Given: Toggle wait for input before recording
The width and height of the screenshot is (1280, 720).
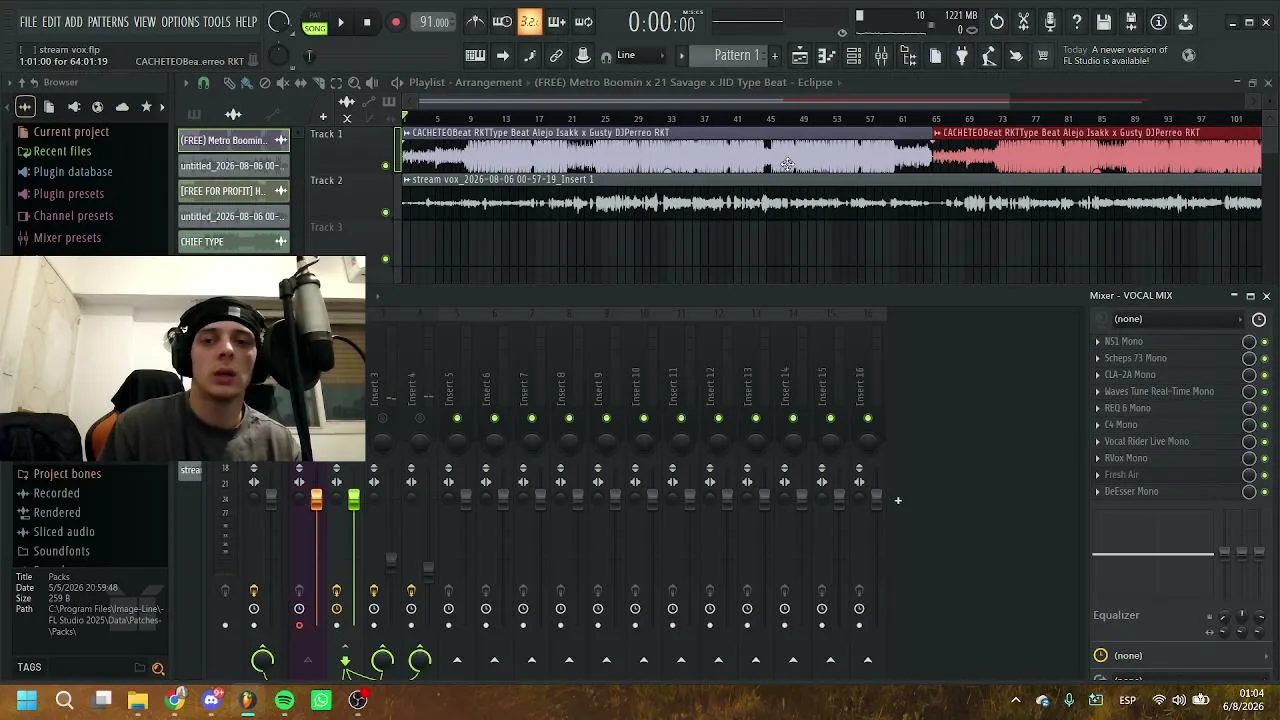Looking at the screenshot, I should pos(503,22).
